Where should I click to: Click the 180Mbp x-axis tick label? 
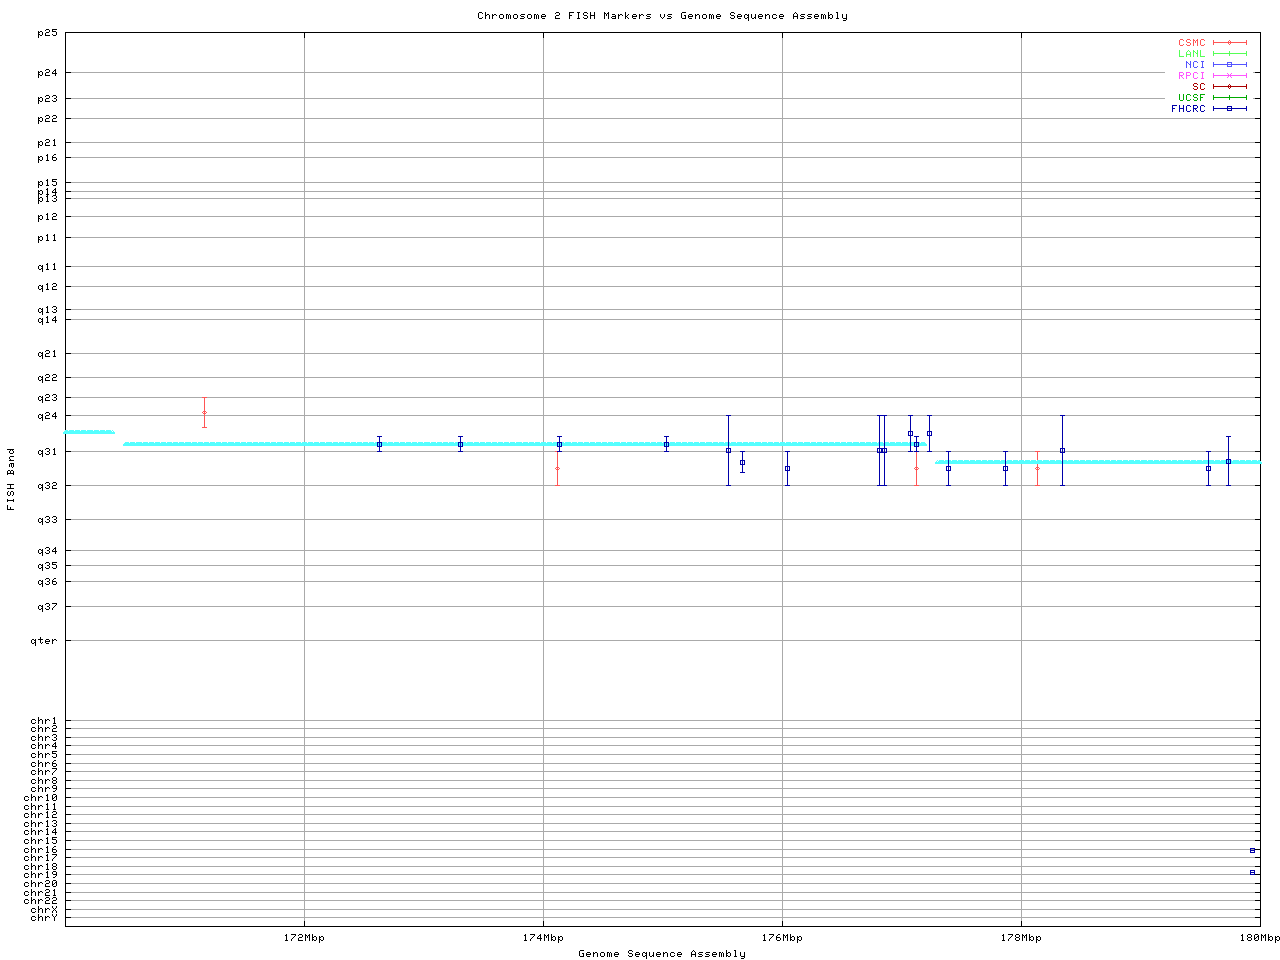[1259, 938]
